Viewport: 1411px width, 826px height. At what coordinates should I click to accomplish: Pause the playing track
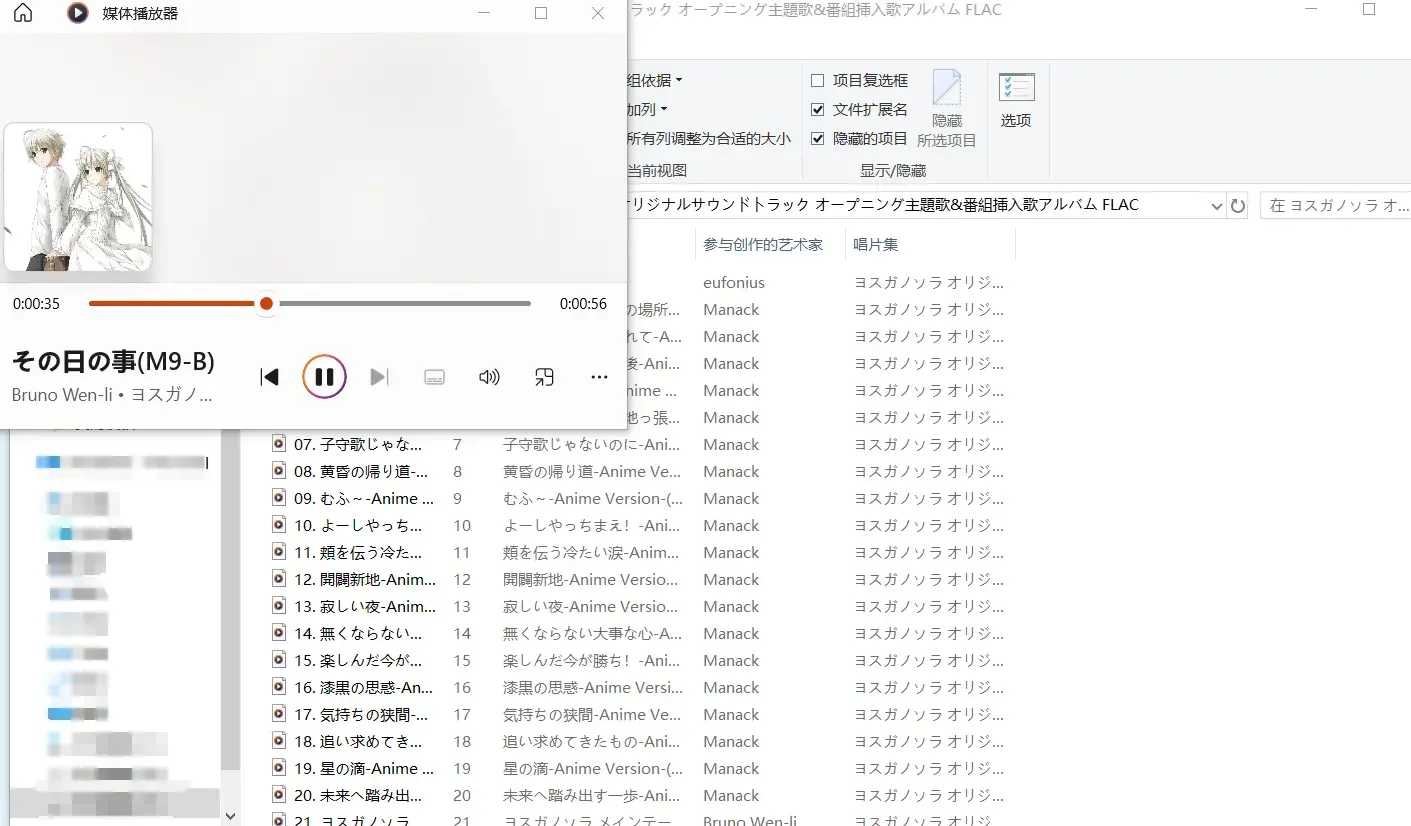pyautogui.click(x=324, y=377)
